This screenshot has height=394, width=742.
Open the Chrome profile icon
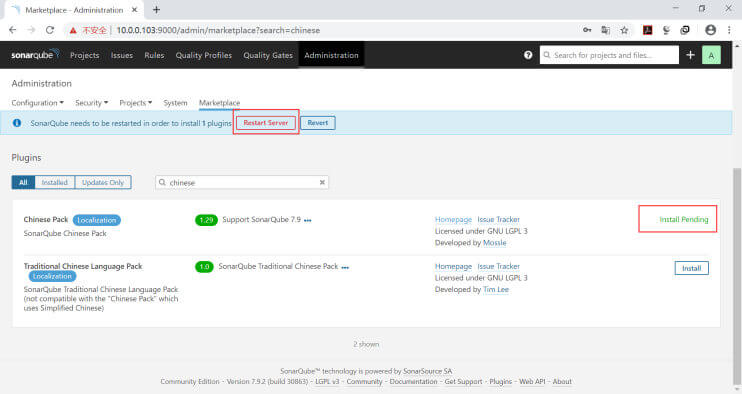click(x=710, y=30)
